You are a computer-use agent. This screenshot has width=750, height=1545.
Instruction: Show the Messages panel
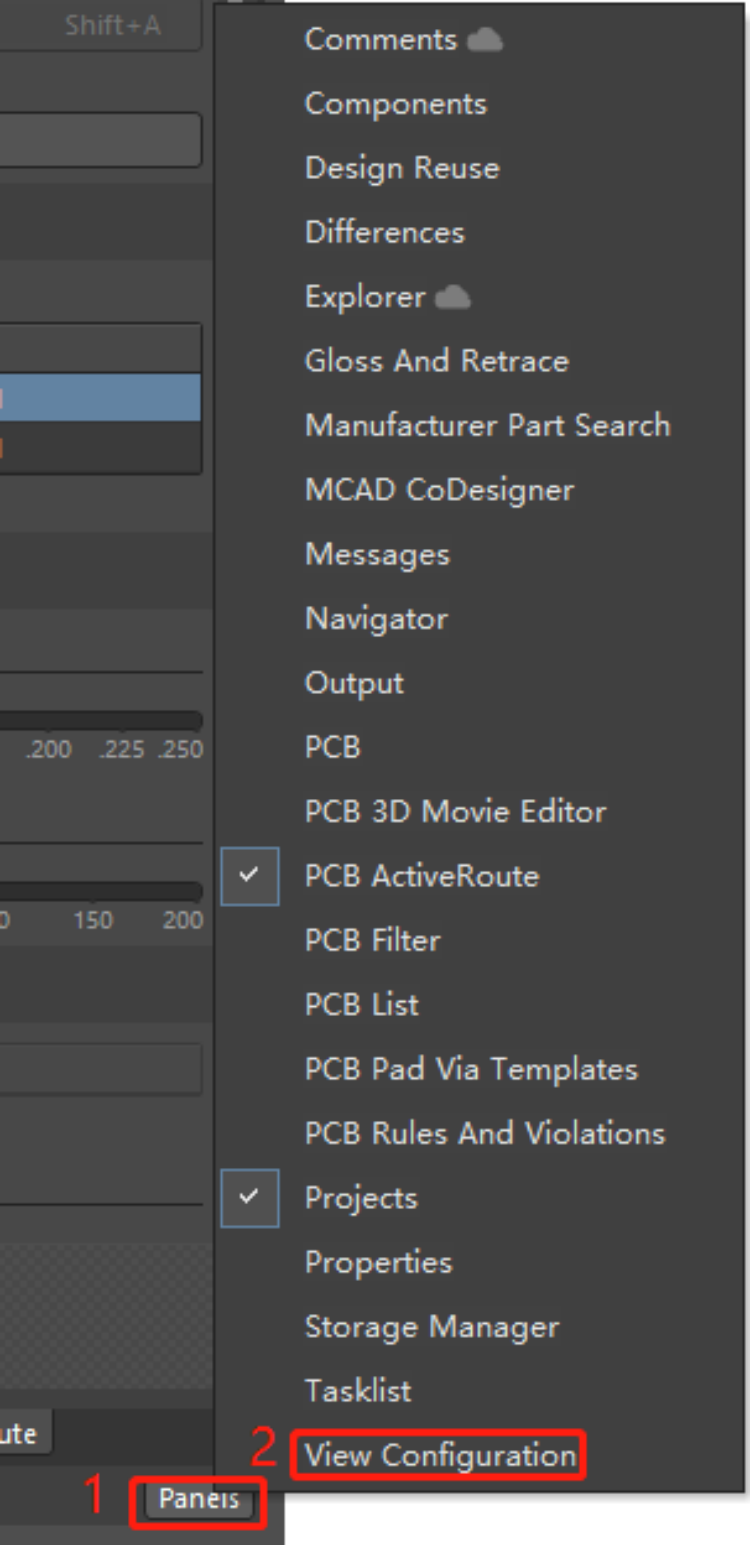tap(377, 554)
